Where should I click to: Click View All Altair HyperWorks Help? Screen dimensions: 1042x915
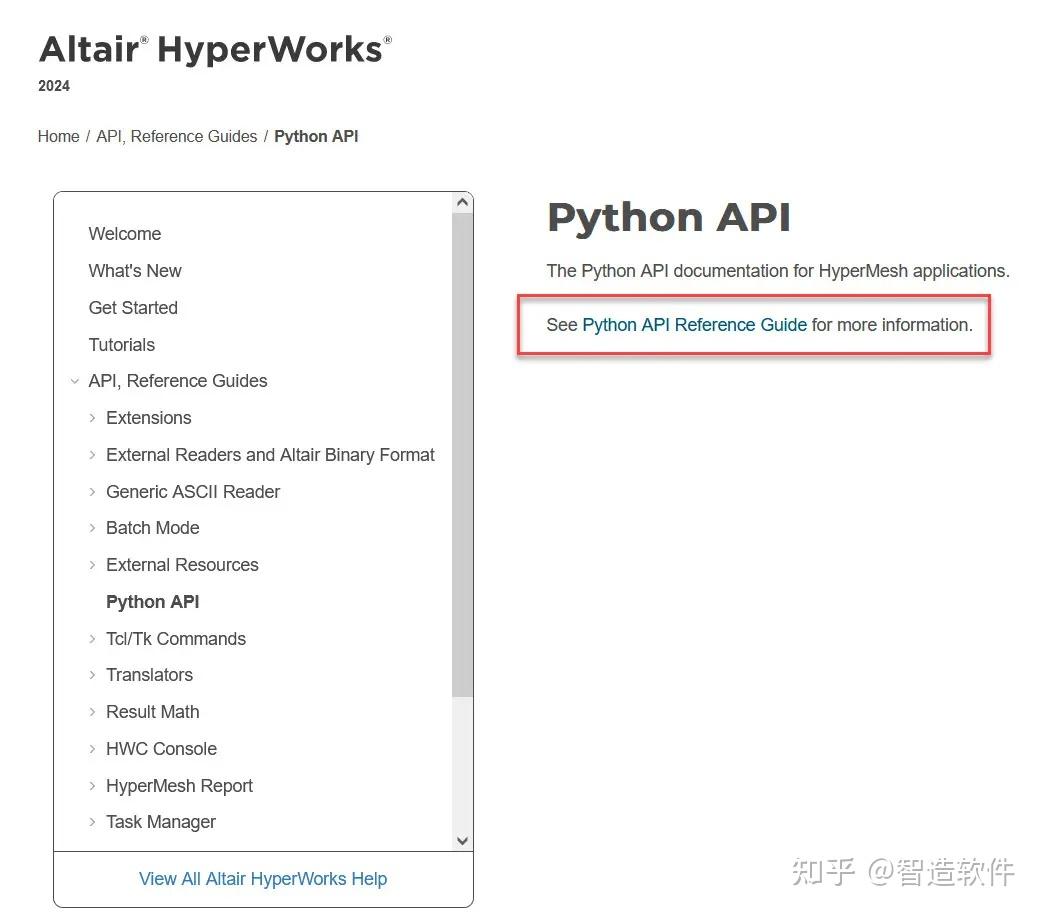[x=262, y=878]
